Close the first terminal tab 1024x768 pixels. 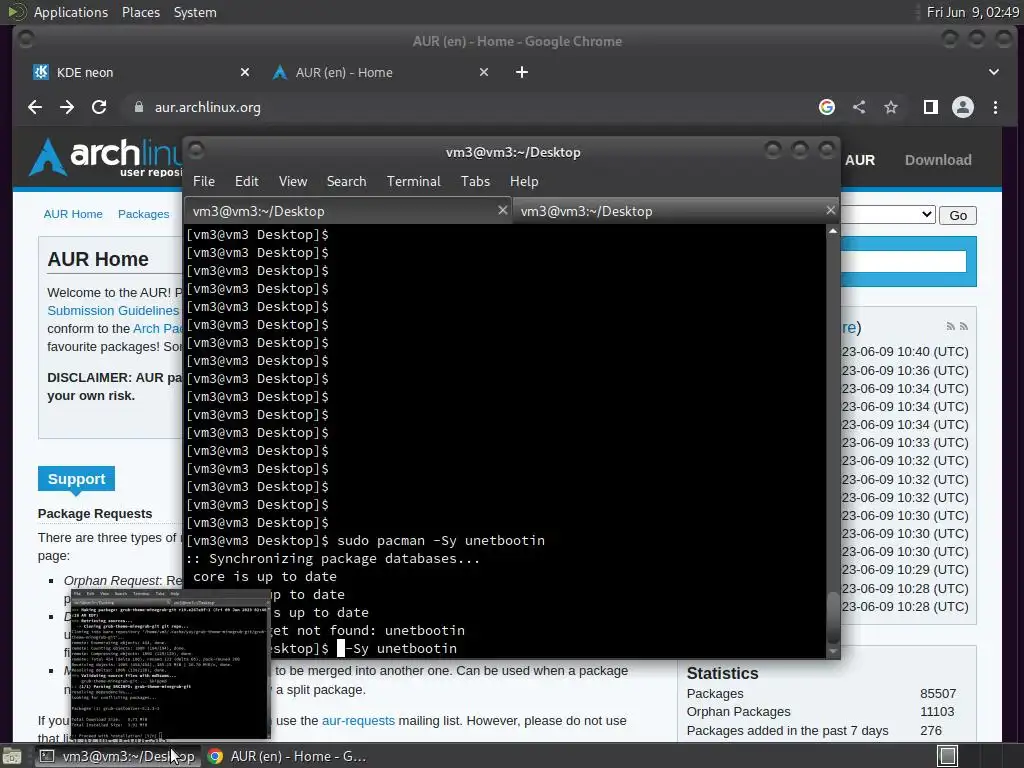(502, 210)
